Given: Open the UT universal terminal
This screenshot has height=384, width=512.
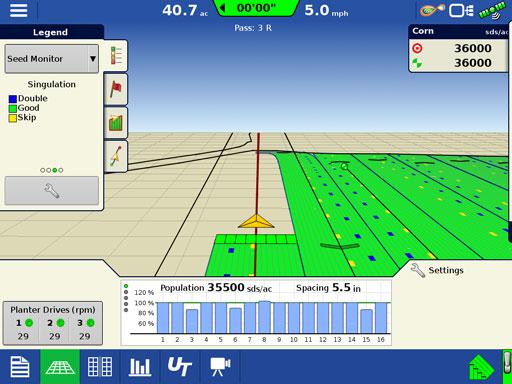Looking at the screenshot, I should click(180, 367).
